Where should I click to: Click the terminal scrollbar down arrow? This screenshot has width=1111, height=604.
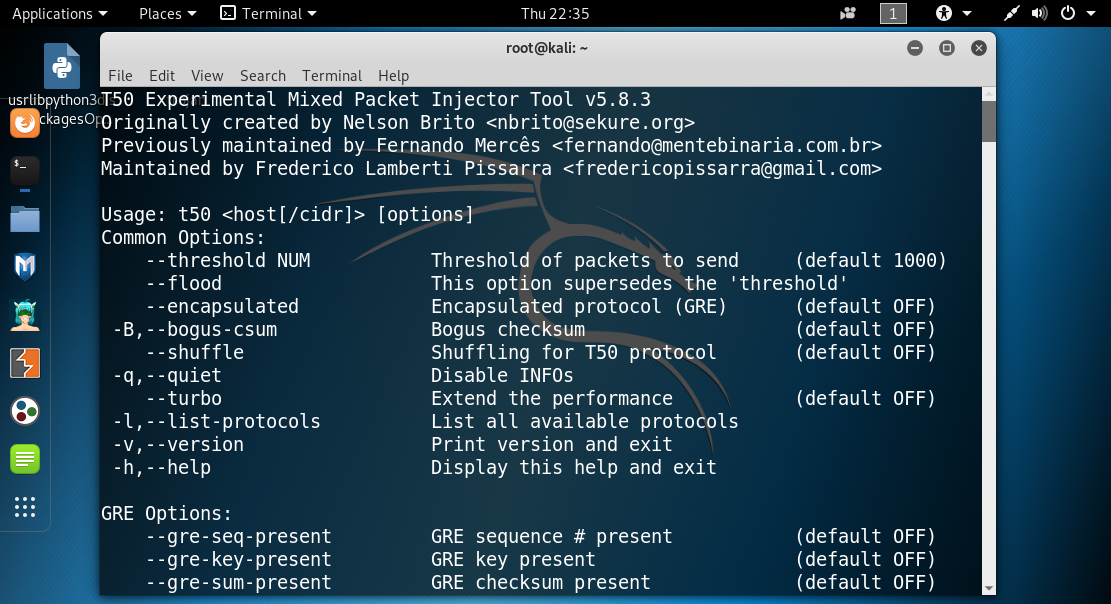(989, 588)
